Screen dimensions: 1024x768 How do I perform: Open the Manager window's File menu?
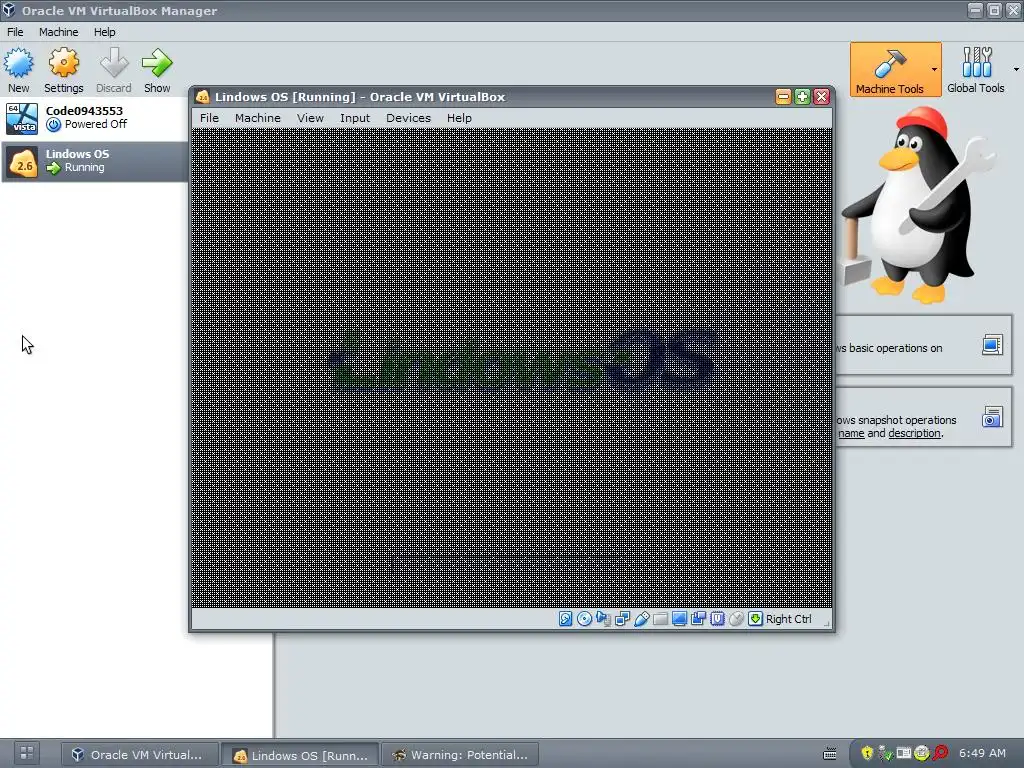click(15, 32)
